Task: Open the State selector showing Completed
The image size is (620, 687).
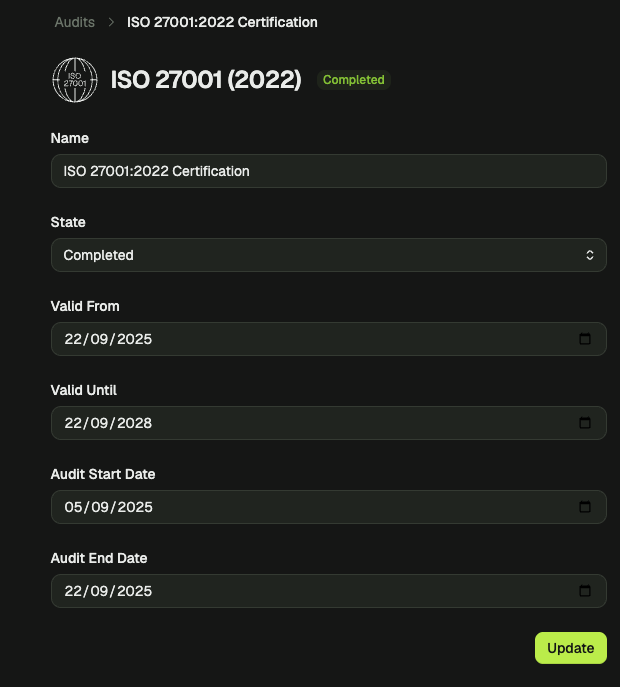Action: [x=329, y=255]
